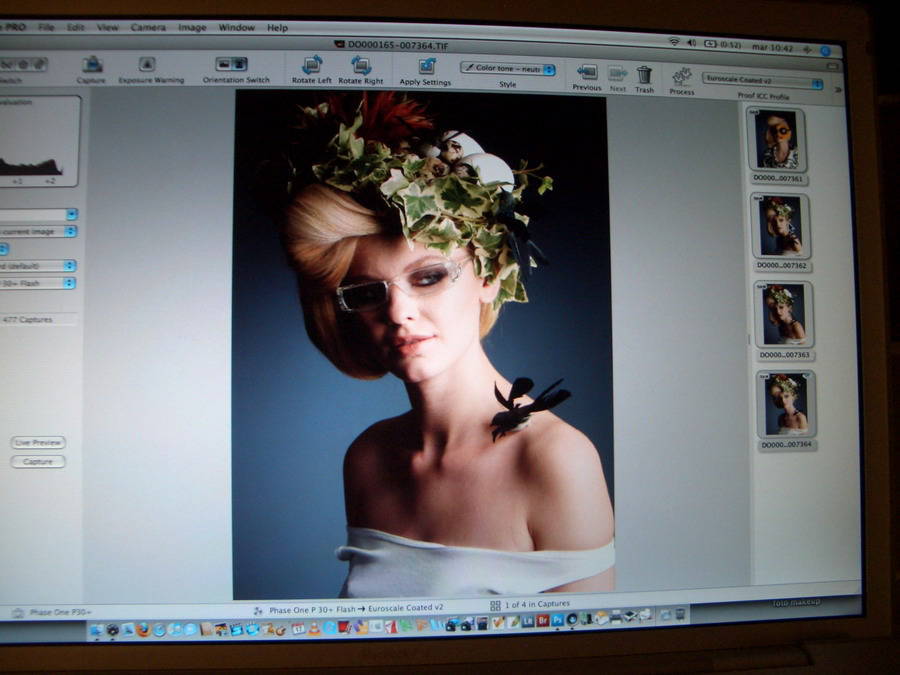Expand the toolbar overflow chevron
Image resolution: width=900 pixels, height=675 pixels.
click(838, 89)
